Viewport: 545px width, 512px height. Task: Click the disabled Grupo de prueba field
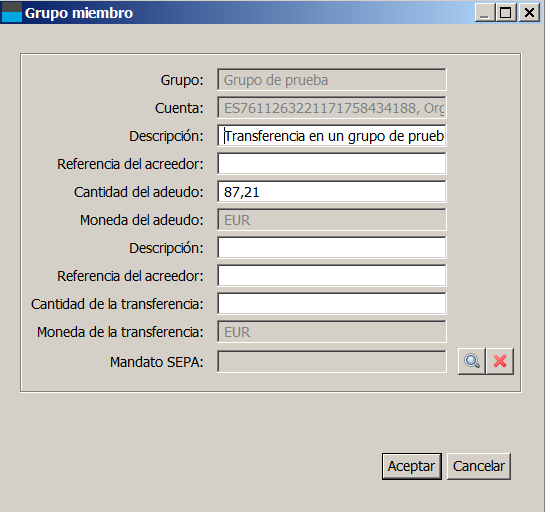(332, 80)
